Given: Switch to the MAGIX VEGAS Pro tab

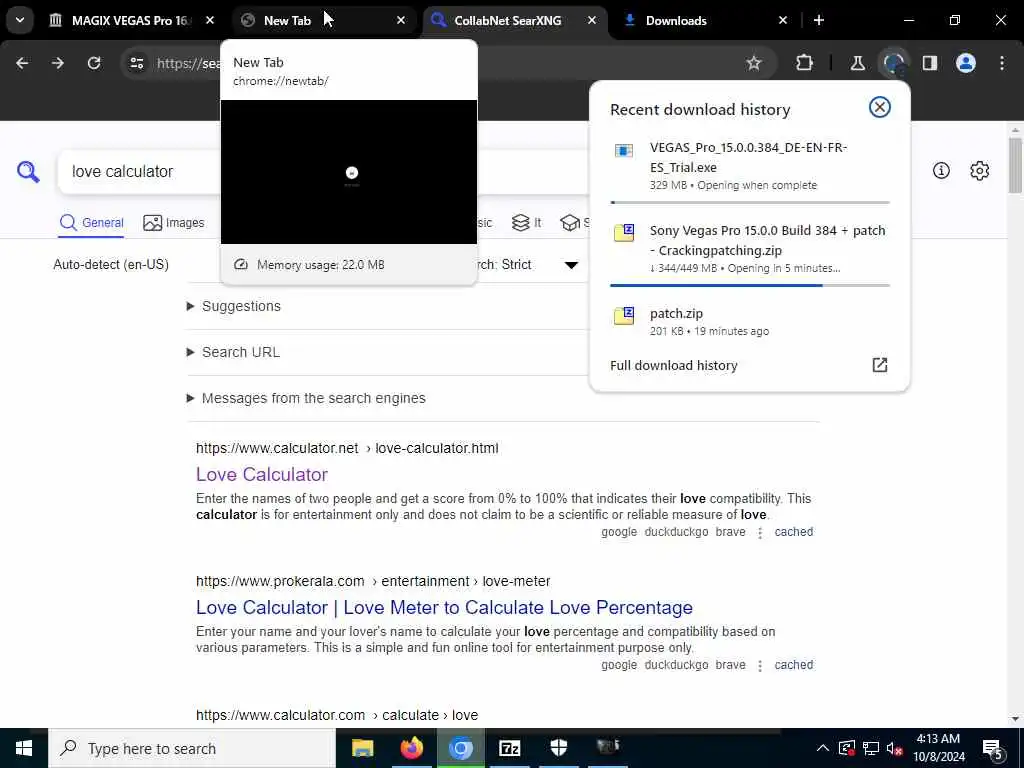Looking at the screenshot, I should 133,20.
